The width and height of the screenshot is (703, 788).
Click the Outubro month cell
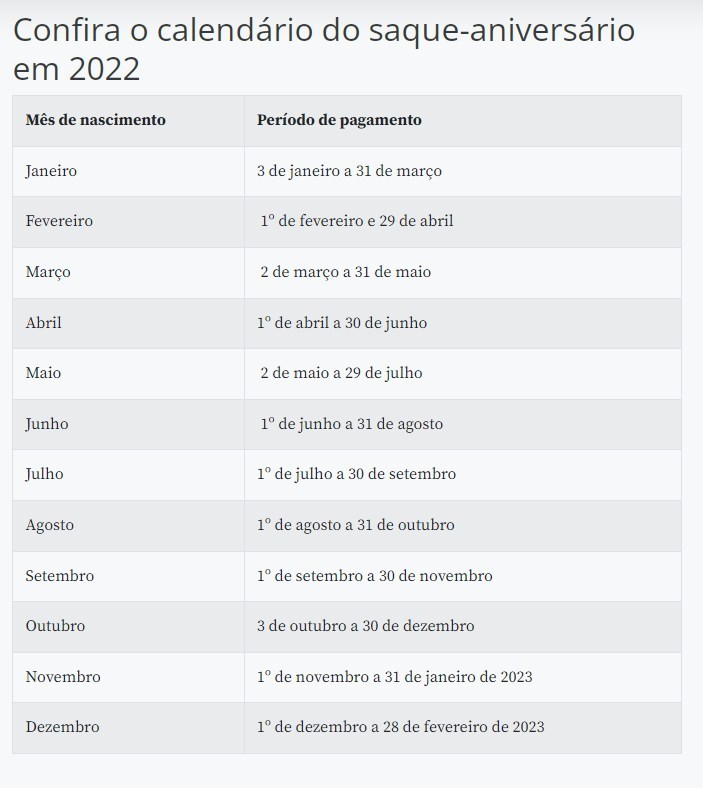click(55, 626)
